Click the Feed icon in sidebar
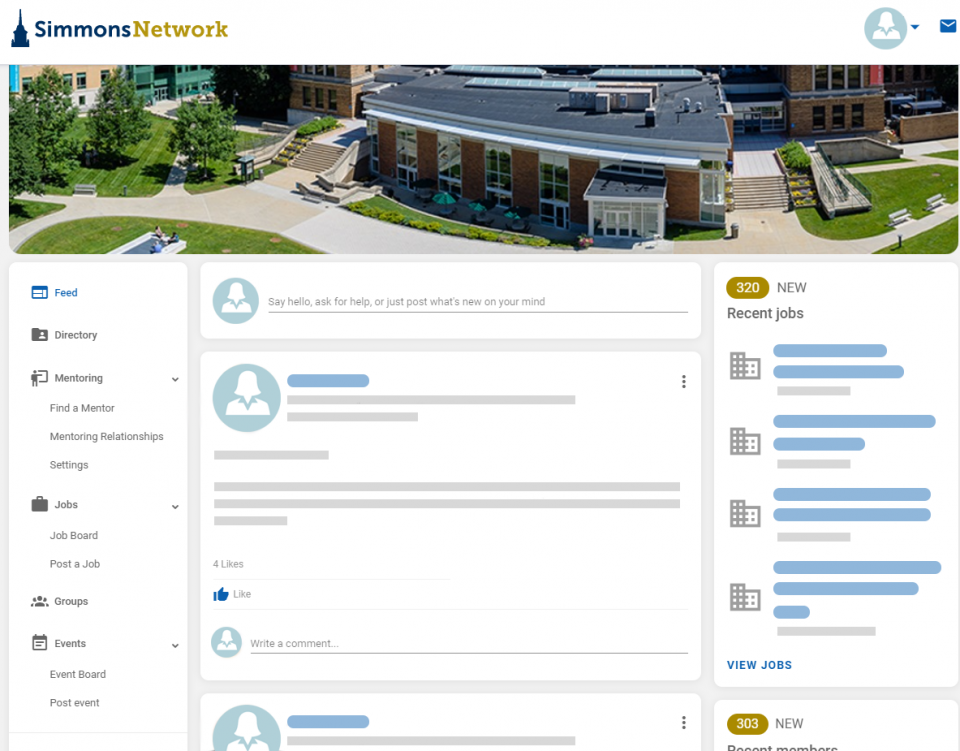 click(40, 293)
